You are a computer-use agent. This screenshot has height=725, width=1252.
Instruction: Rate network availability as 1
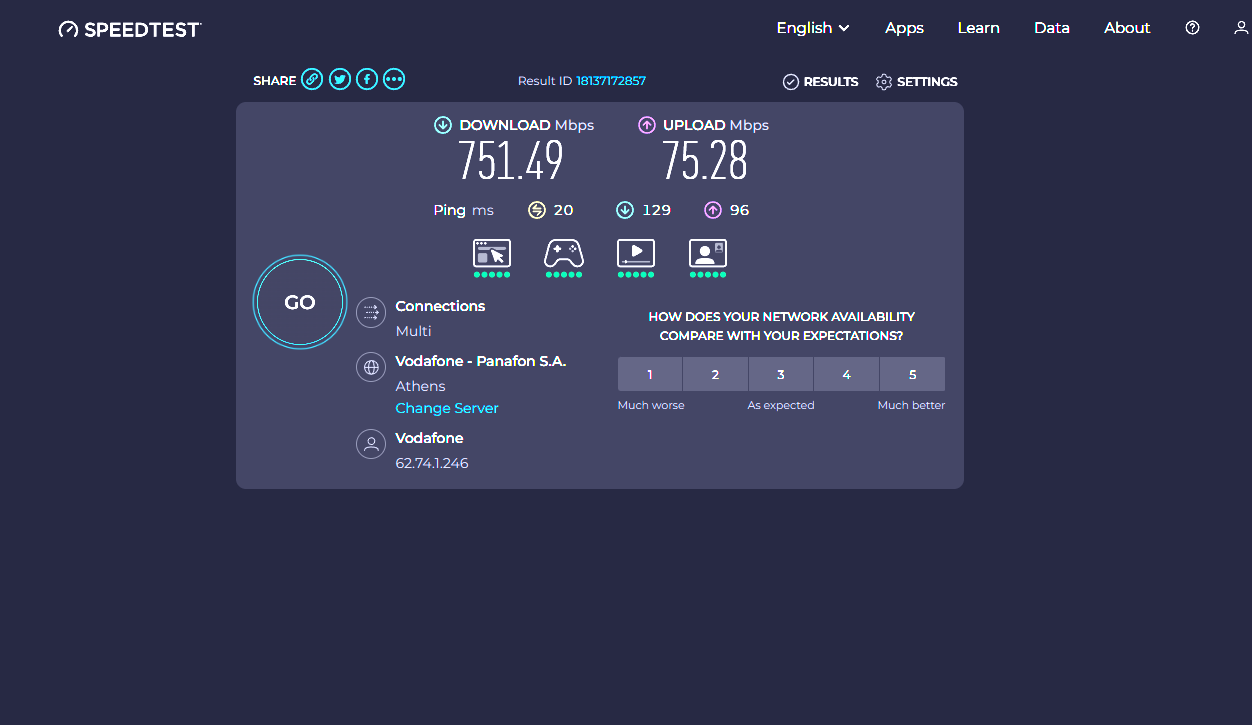[650, 374]
